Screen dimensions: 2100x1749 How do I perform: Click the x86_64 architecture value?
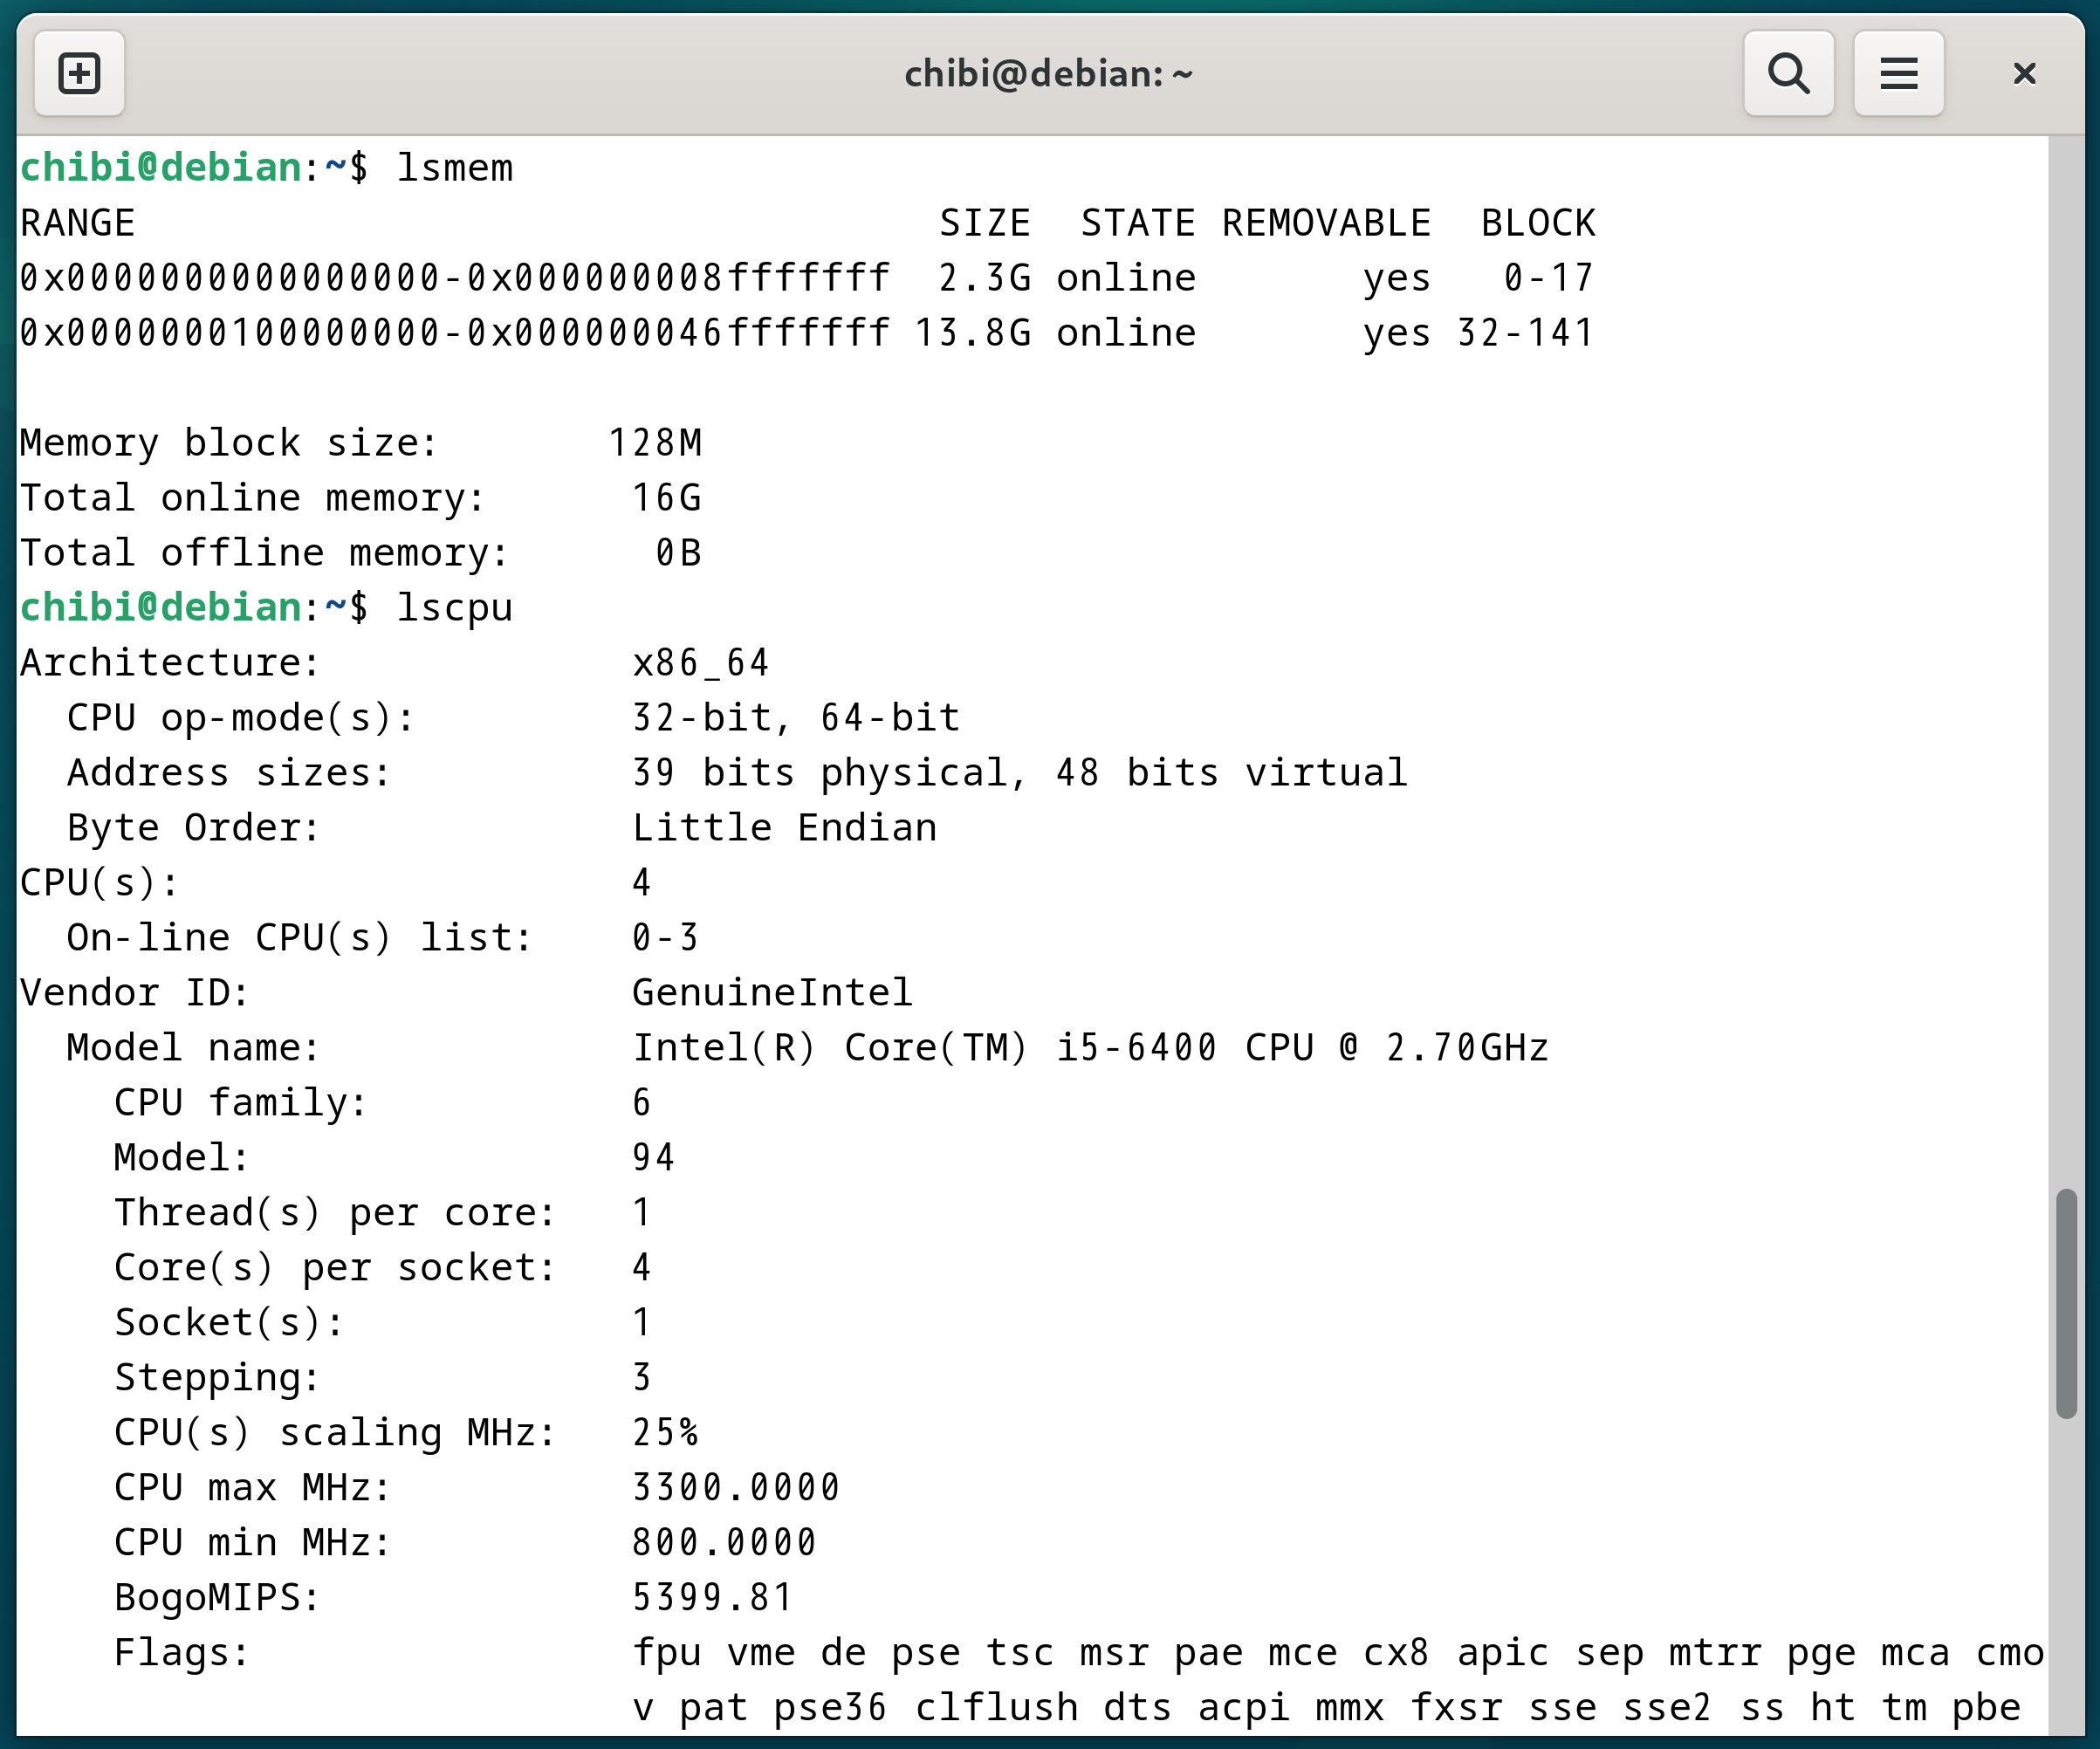point(700,663)
